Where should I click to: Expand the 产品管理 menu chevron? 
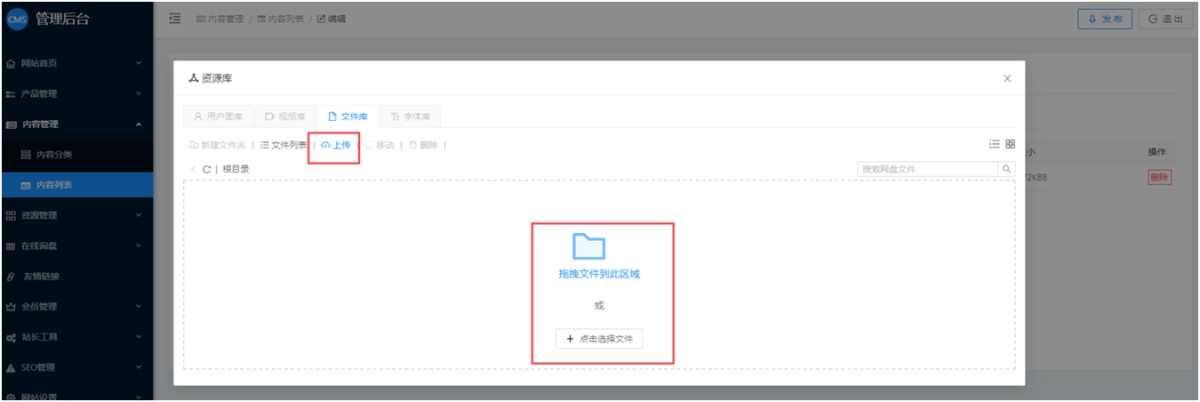pos(139,94)
